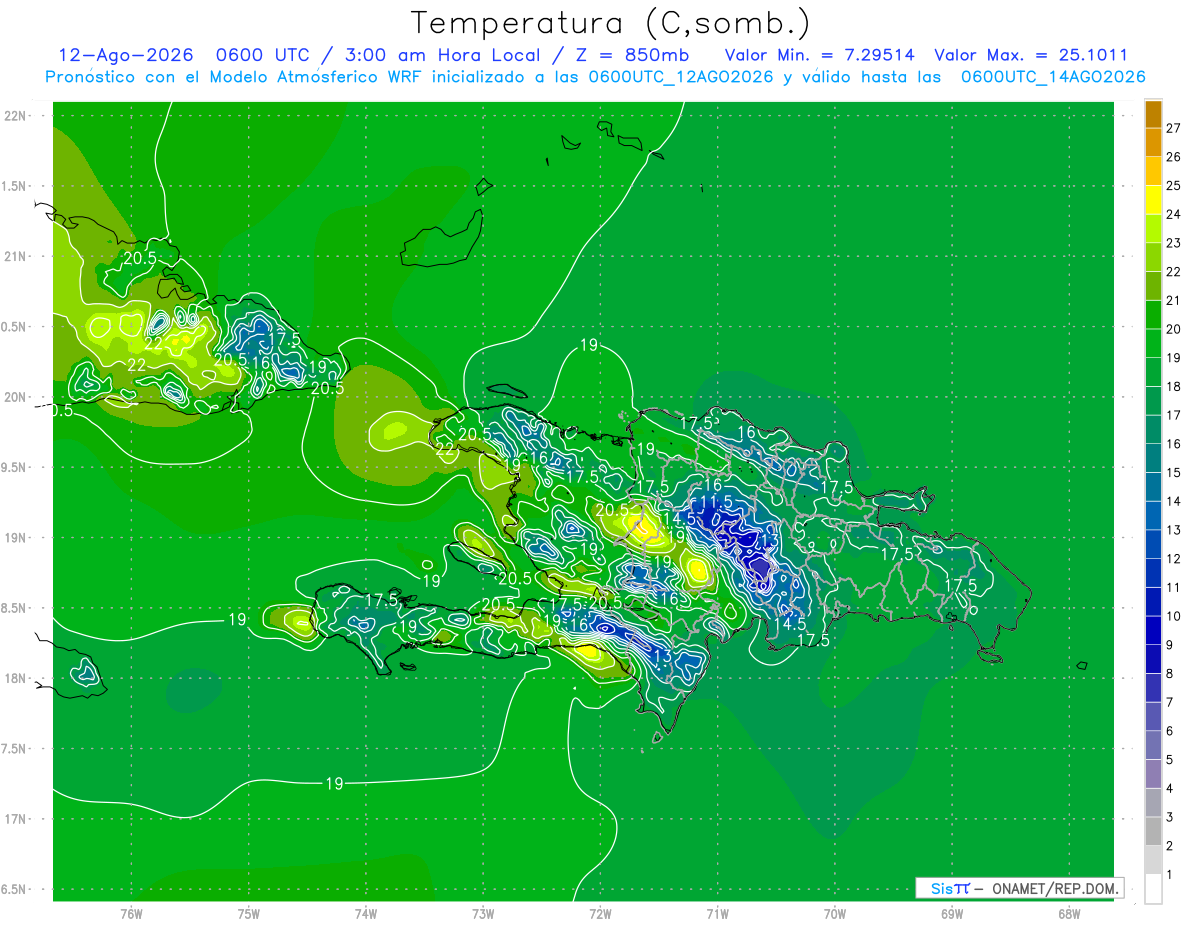Click the '12-Ago-2026' date text
The height and width of the screenshot is (927, 1200).
click(x=125, y=55)
